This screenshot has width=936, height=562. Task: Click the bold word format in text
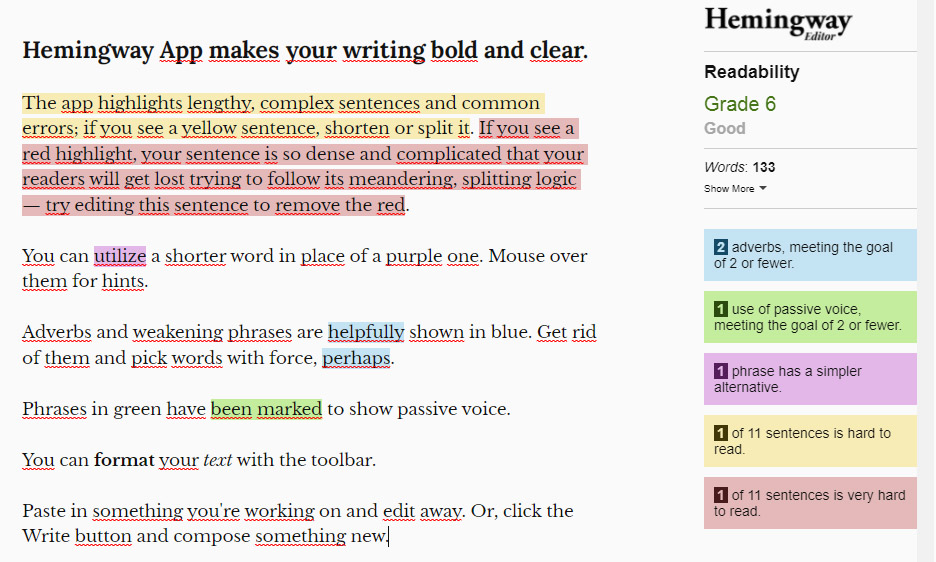[x=124, y=460]
